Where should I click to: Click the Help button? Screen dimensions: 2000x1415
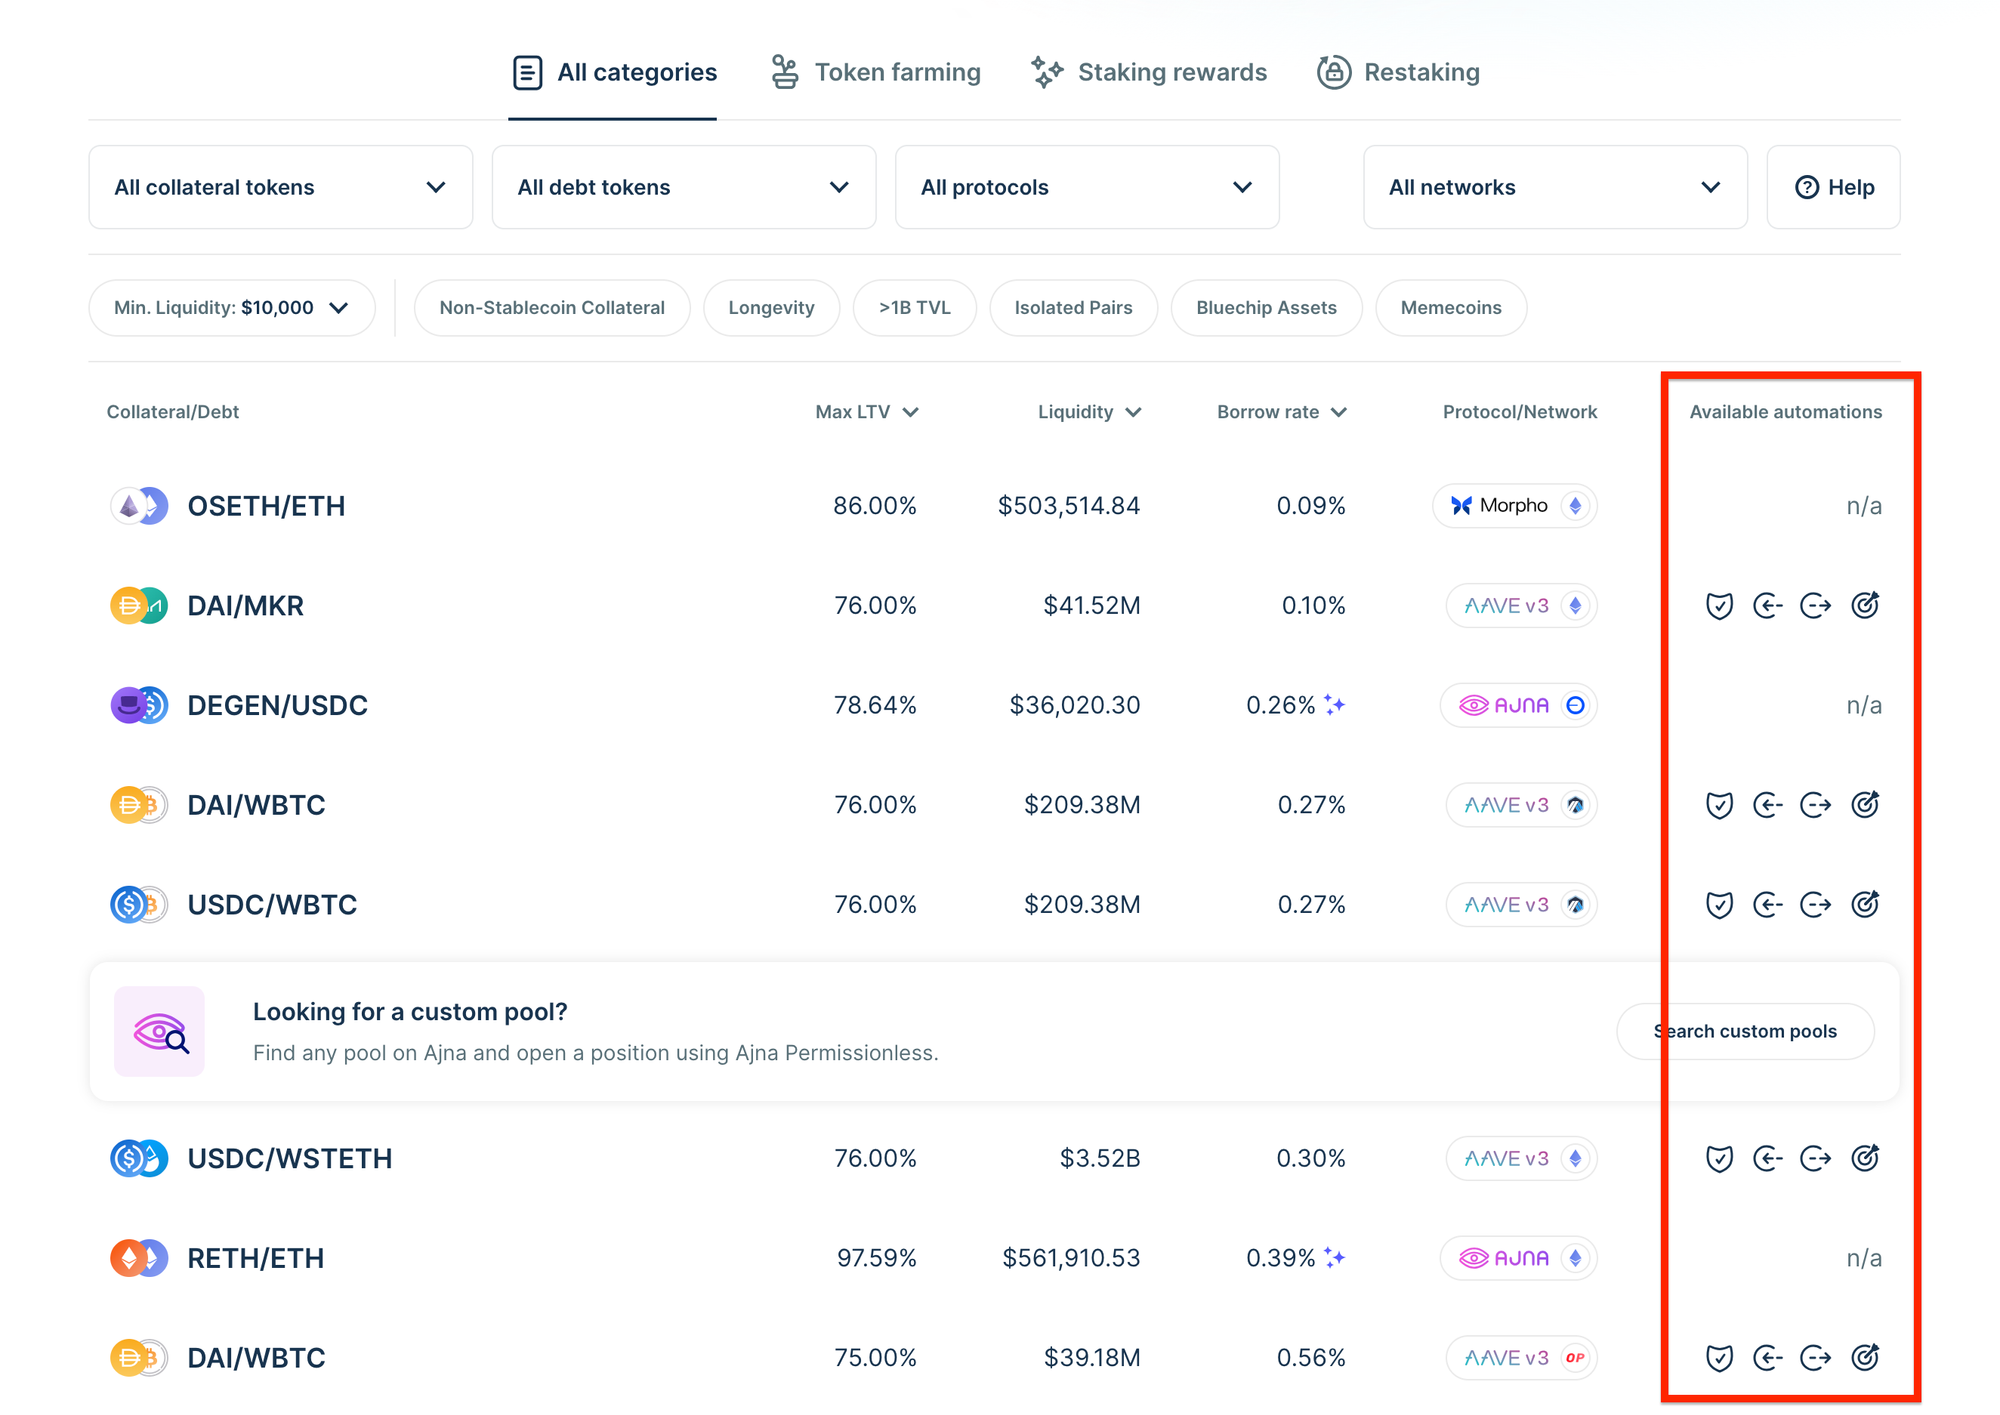tap(1833, 187)
